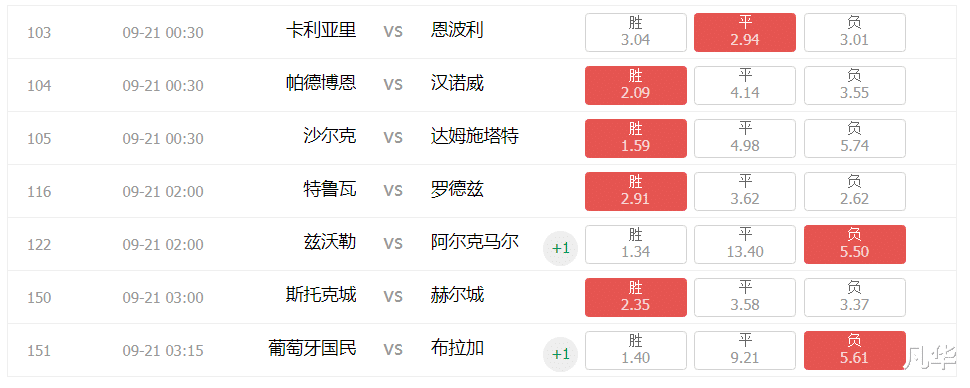This screenshot has height=388, width=970.
Task: Pick 负 3.55 in match 104
Action: (x=855, y=85)
